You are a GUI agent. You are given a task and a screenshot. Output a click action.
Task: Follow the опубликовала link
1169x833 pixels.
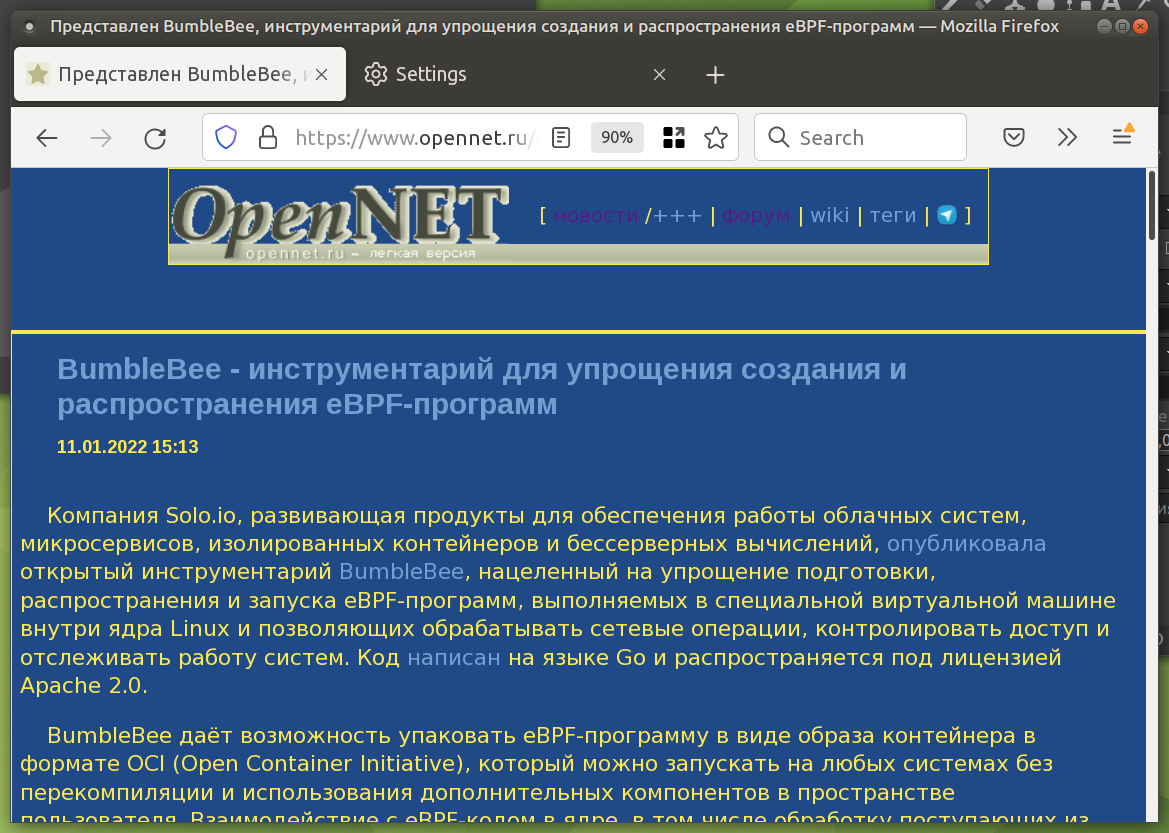pyautogui.click(x=966, y=544)
